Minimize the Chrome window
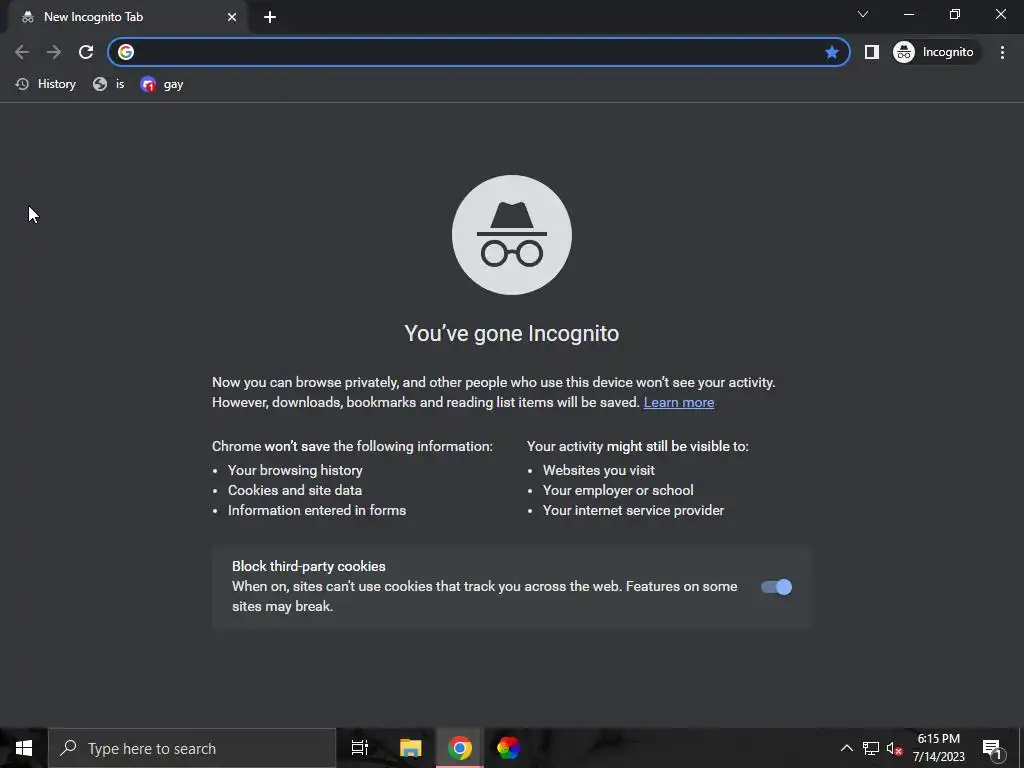 pyautogui.click(x=909, y=14)
